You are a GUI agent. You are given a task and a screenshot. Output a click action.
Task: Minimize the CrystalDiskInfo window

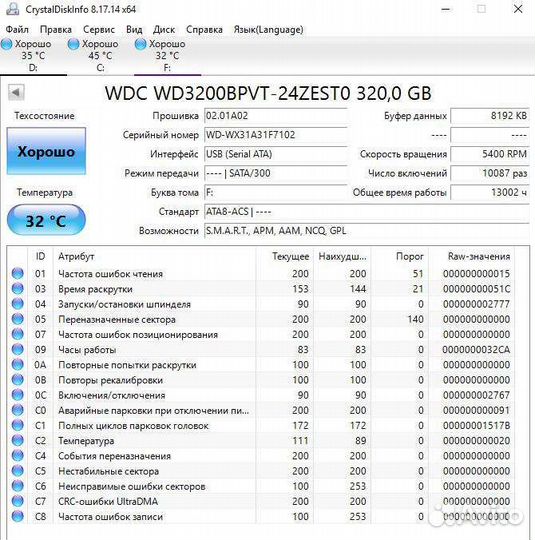pos(446,9)
